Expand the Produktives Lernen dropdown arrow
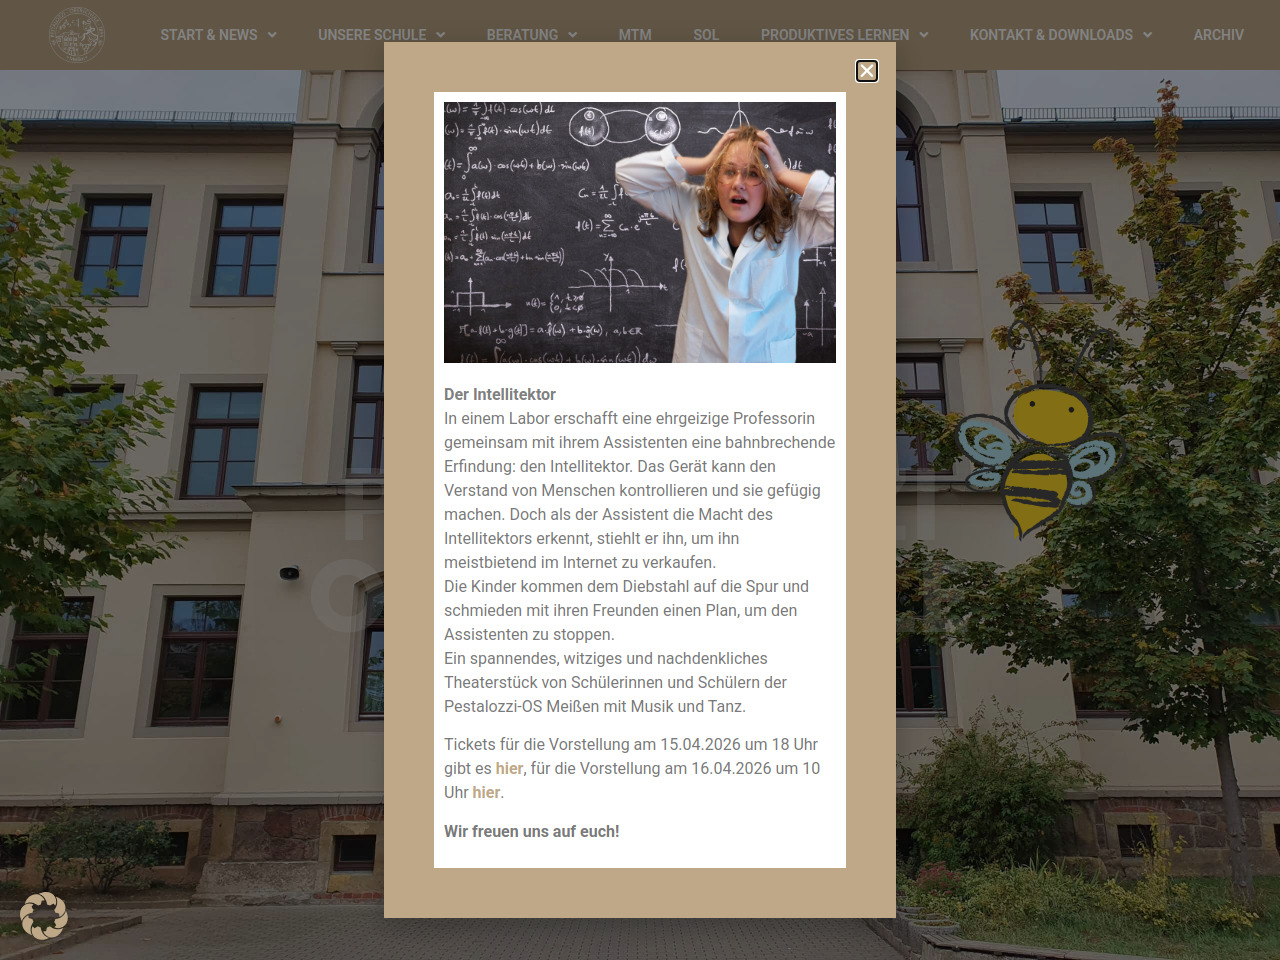 pyautogui.click(x=924, y=35)
